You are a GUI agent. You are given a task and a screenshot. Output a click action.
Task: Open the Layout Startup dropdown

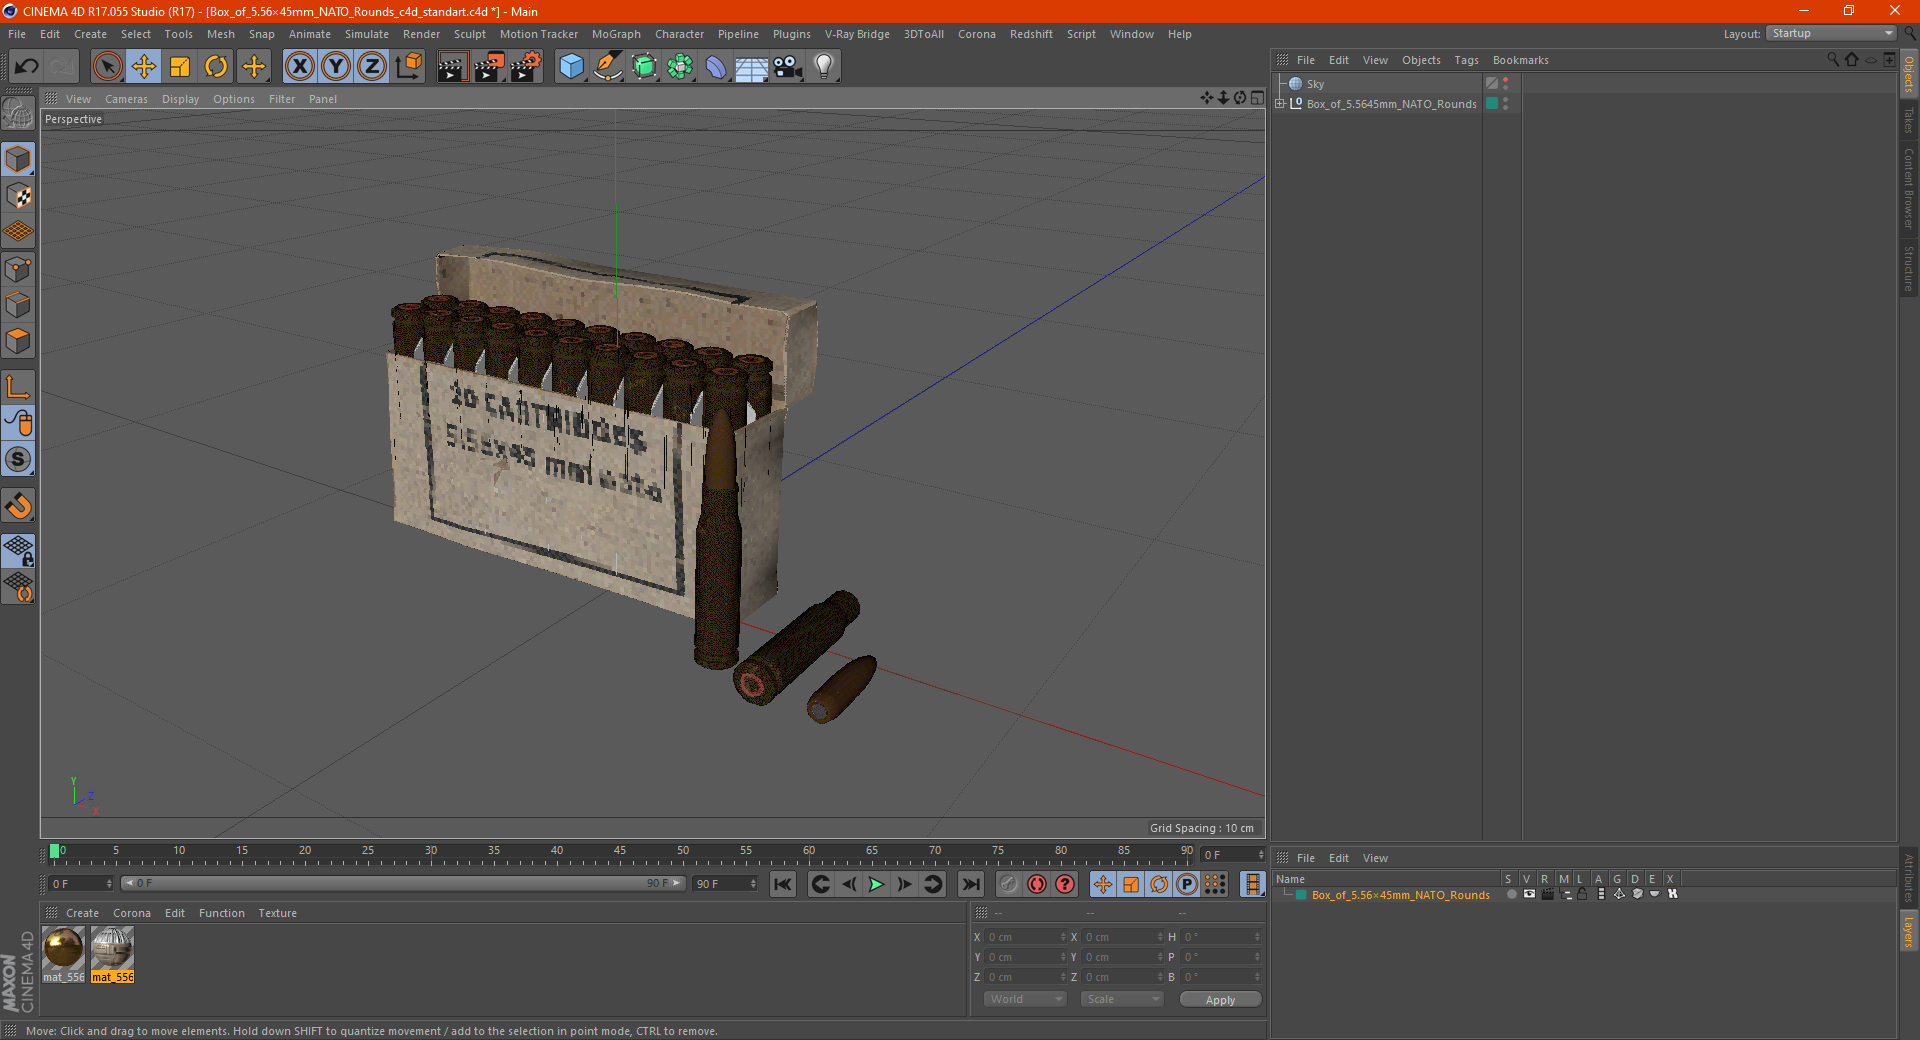tap(1832, 33)
